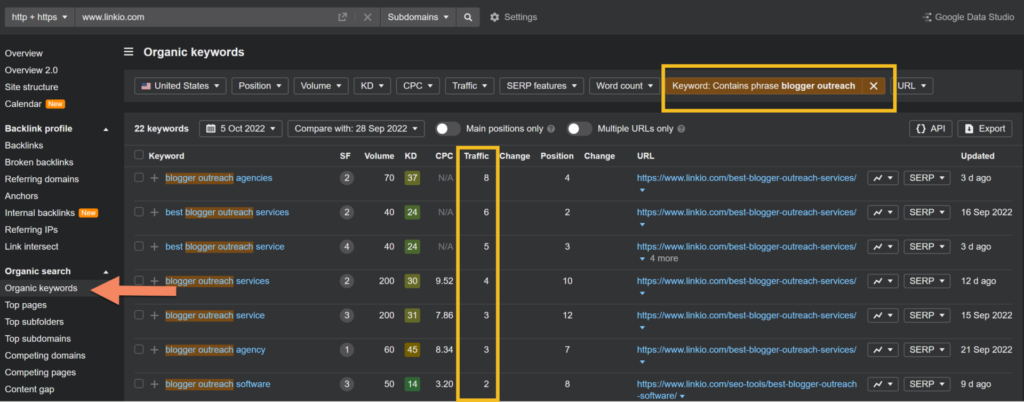Check the blogger outreach software row checkbox
Viewport: 1024px width, 402px height.
(x=138, y=384)
